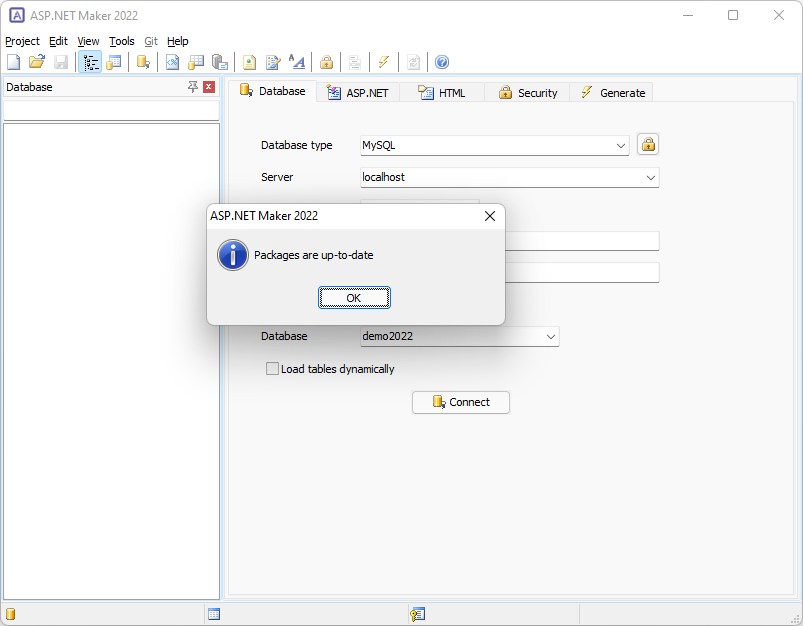Click the key list icon in status bar
The height and width of the screenshot is (626, 803).
[x=417, y=614]
